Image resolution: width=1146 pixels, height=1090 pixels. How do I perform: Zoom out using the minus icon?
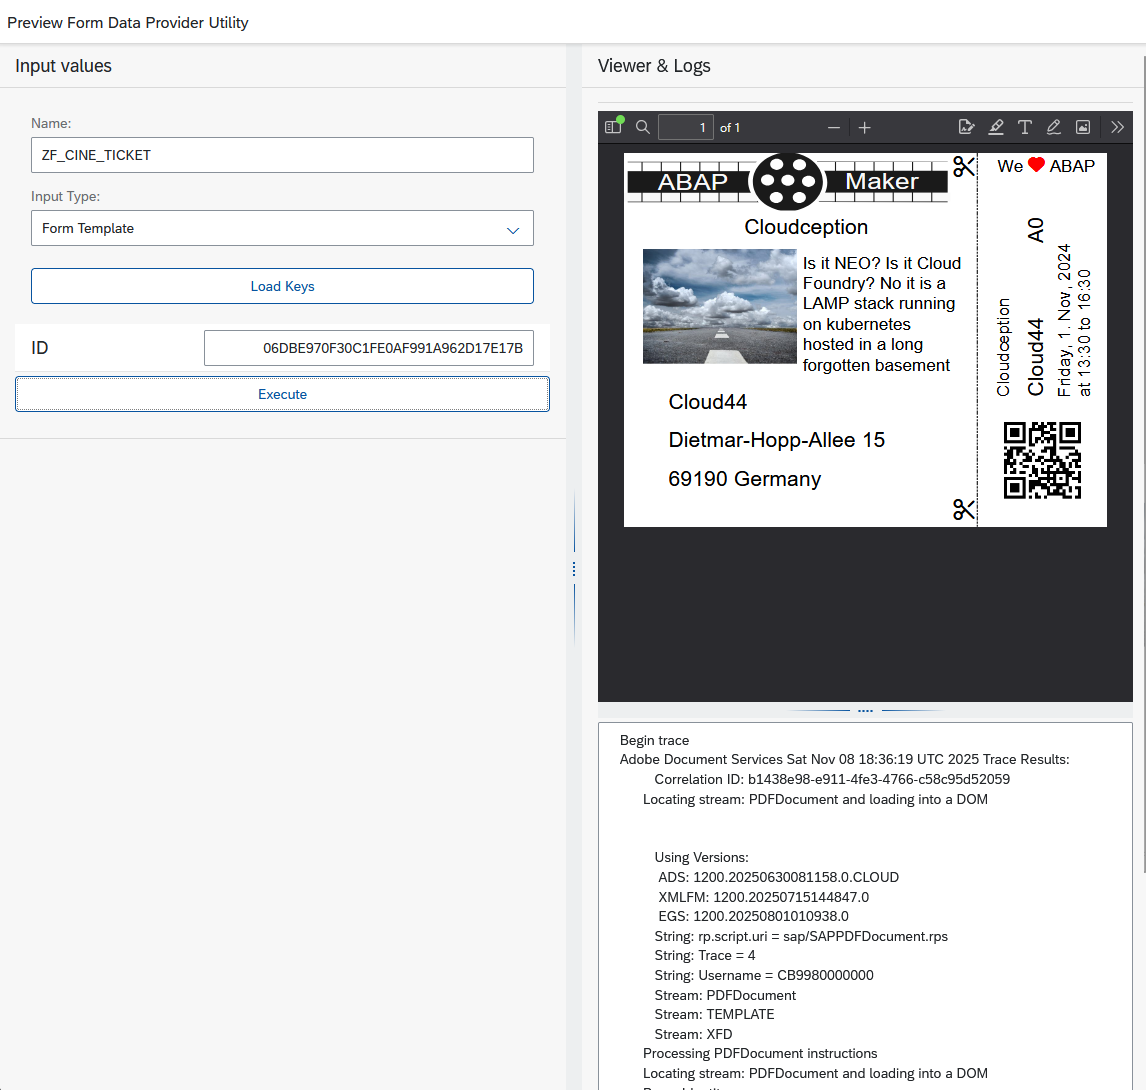[x=833, y=127]
